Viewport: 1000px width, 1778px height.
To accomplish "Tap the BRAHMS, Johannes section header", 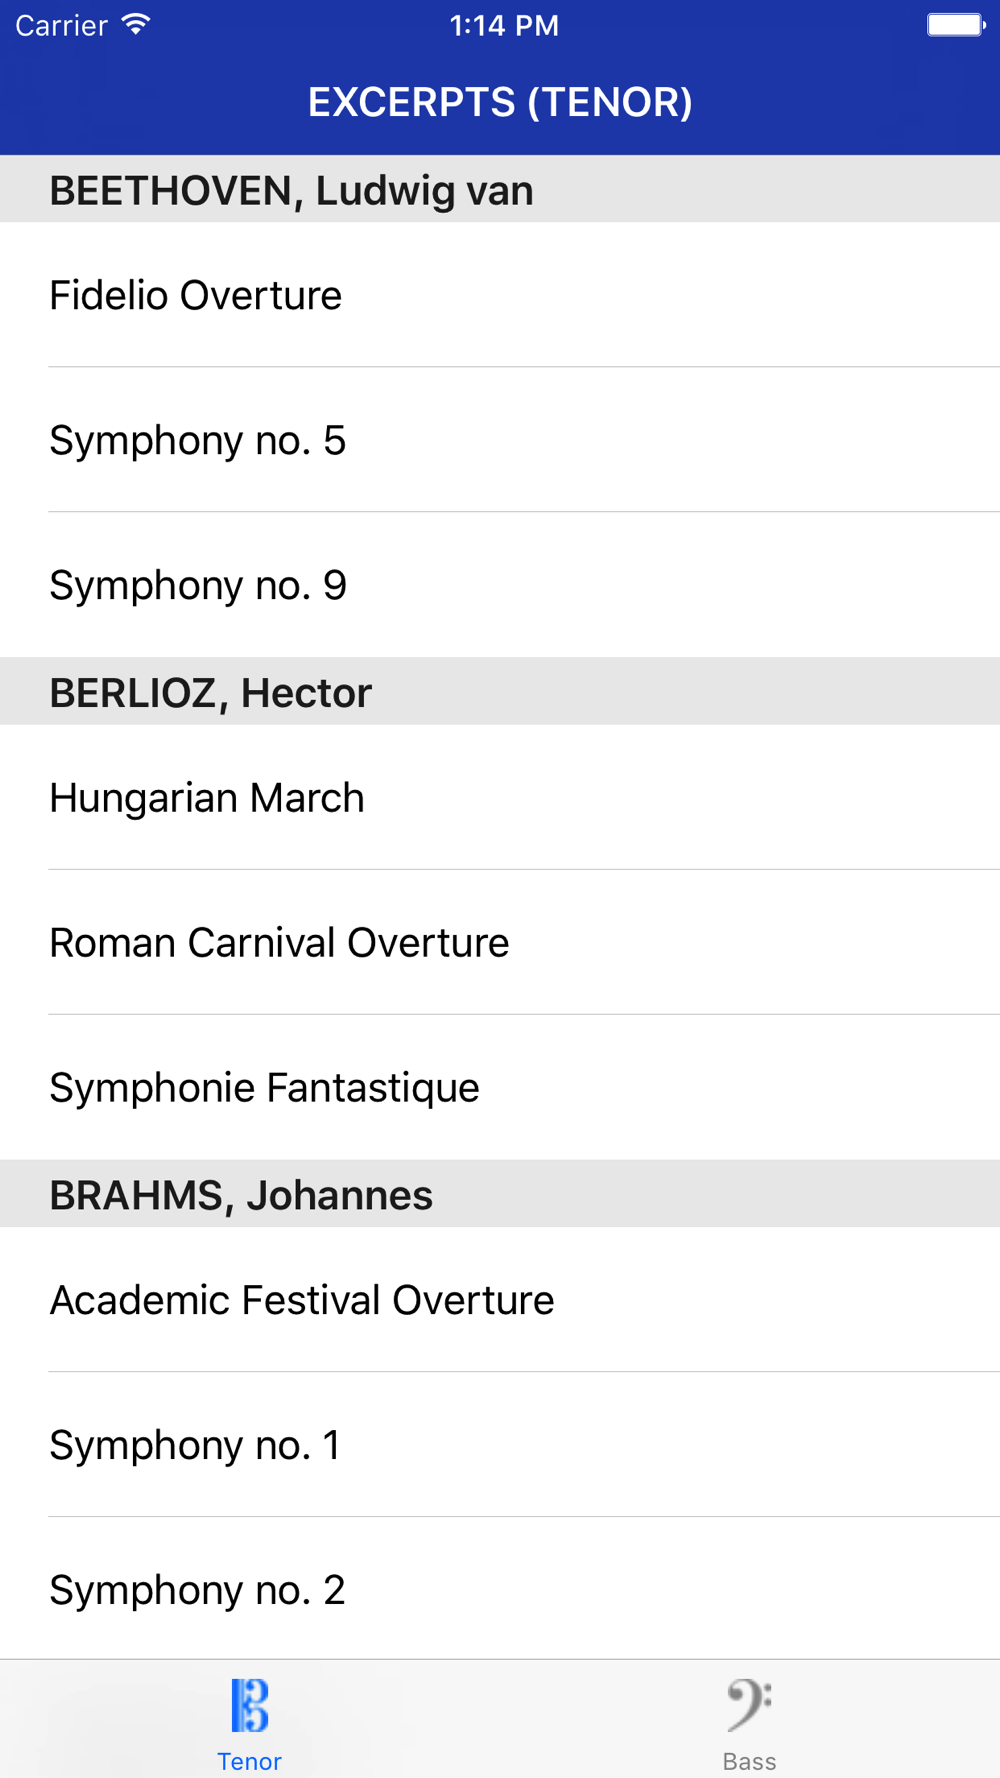I will (500, 1194).
